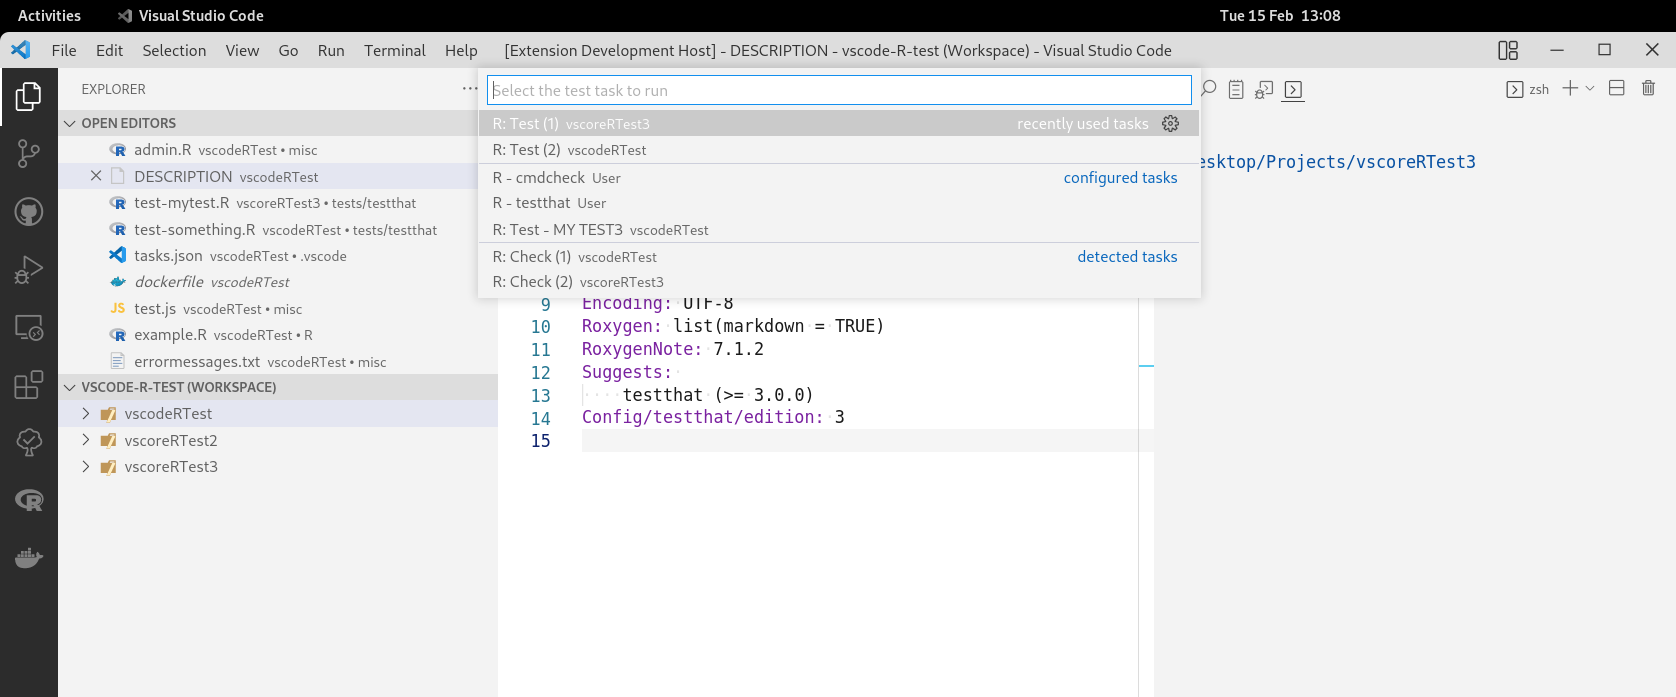The width and height of the screenshot is (1676, 697).
Task: Click the open-preview icon in editor toolbar
Action: 1264,89
